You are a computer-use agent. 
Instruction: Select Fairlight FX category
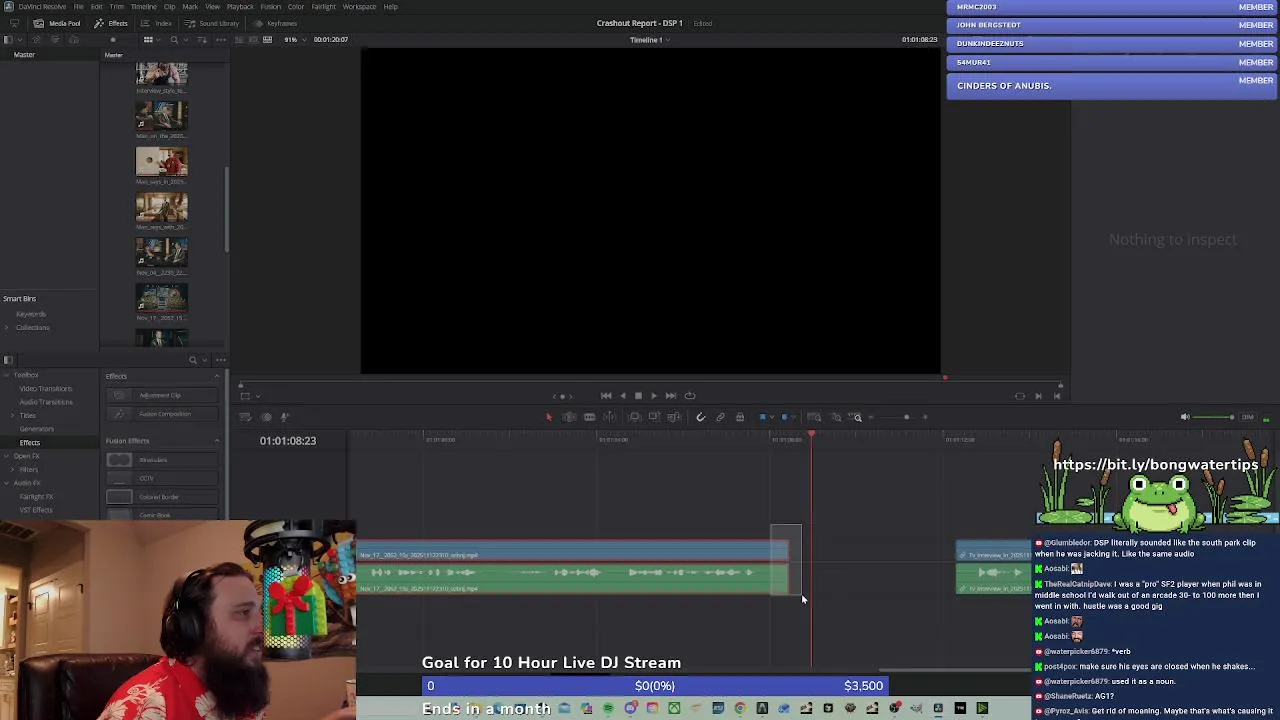pyautogui.click(x=36, y=497)
